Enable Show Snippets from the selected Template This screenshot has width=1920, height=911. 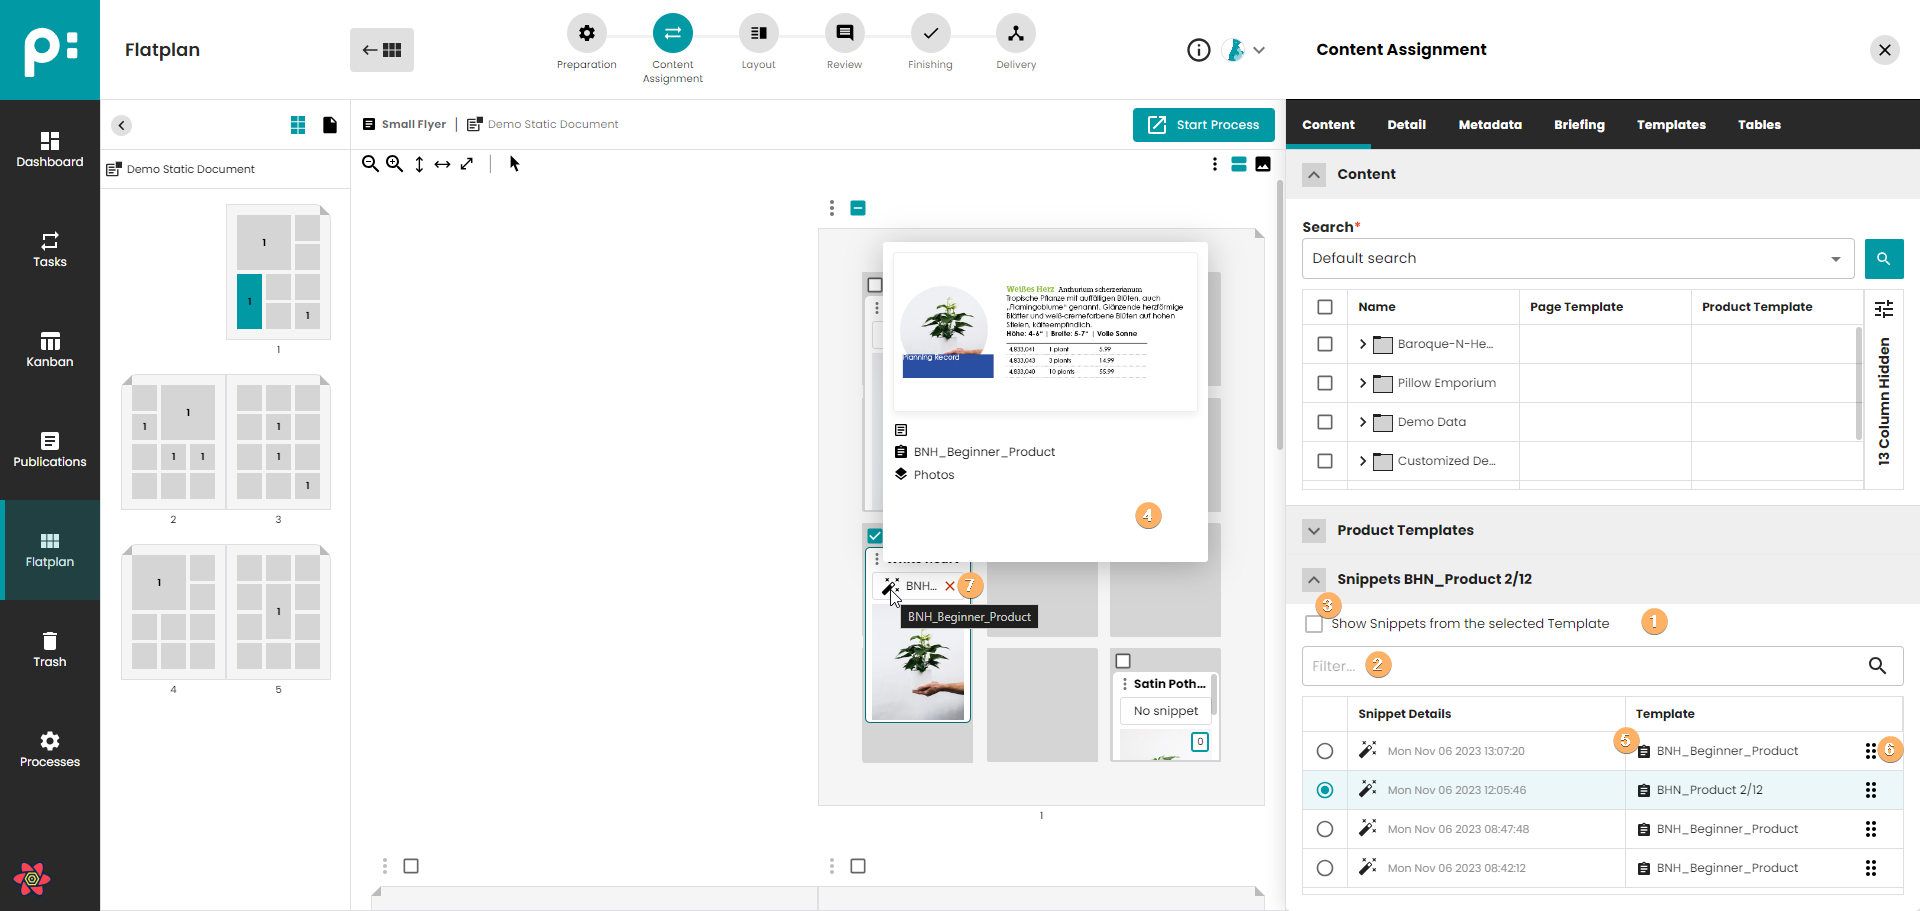tap(1314, 624)
